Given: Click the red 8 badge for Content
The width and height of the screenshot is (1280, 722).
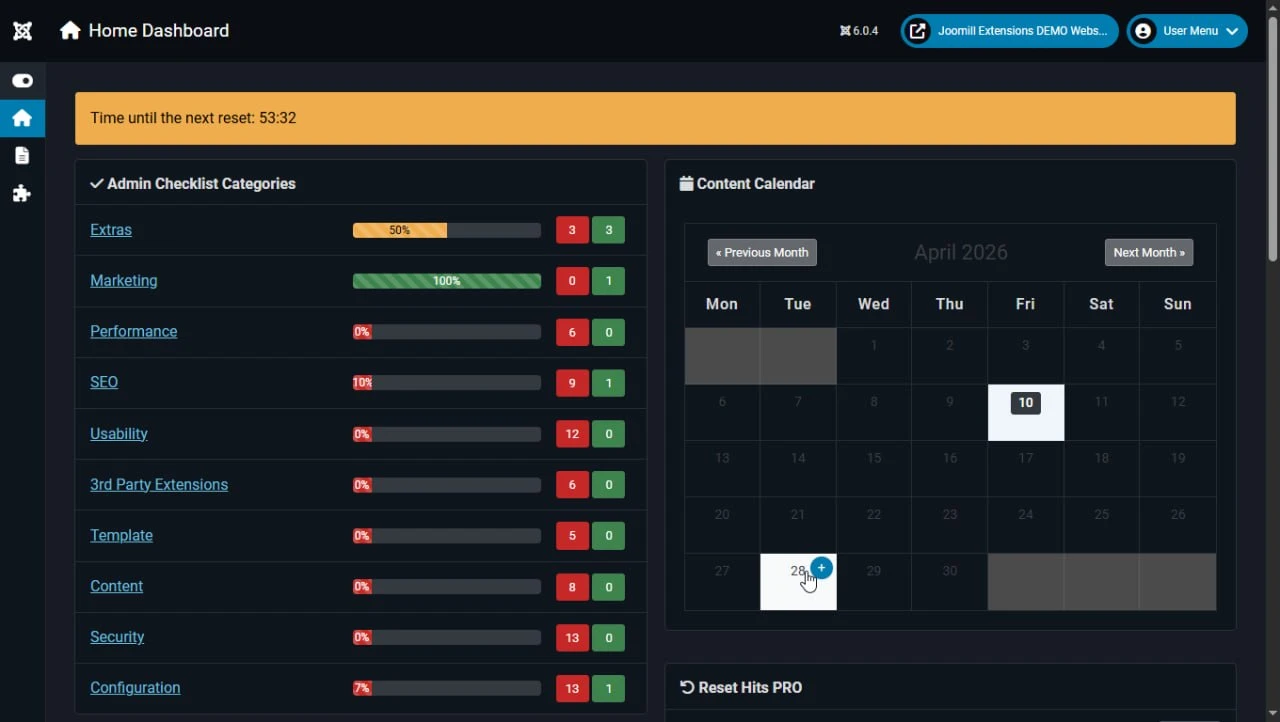Looking at the screenshot, I should coord(572,587).
